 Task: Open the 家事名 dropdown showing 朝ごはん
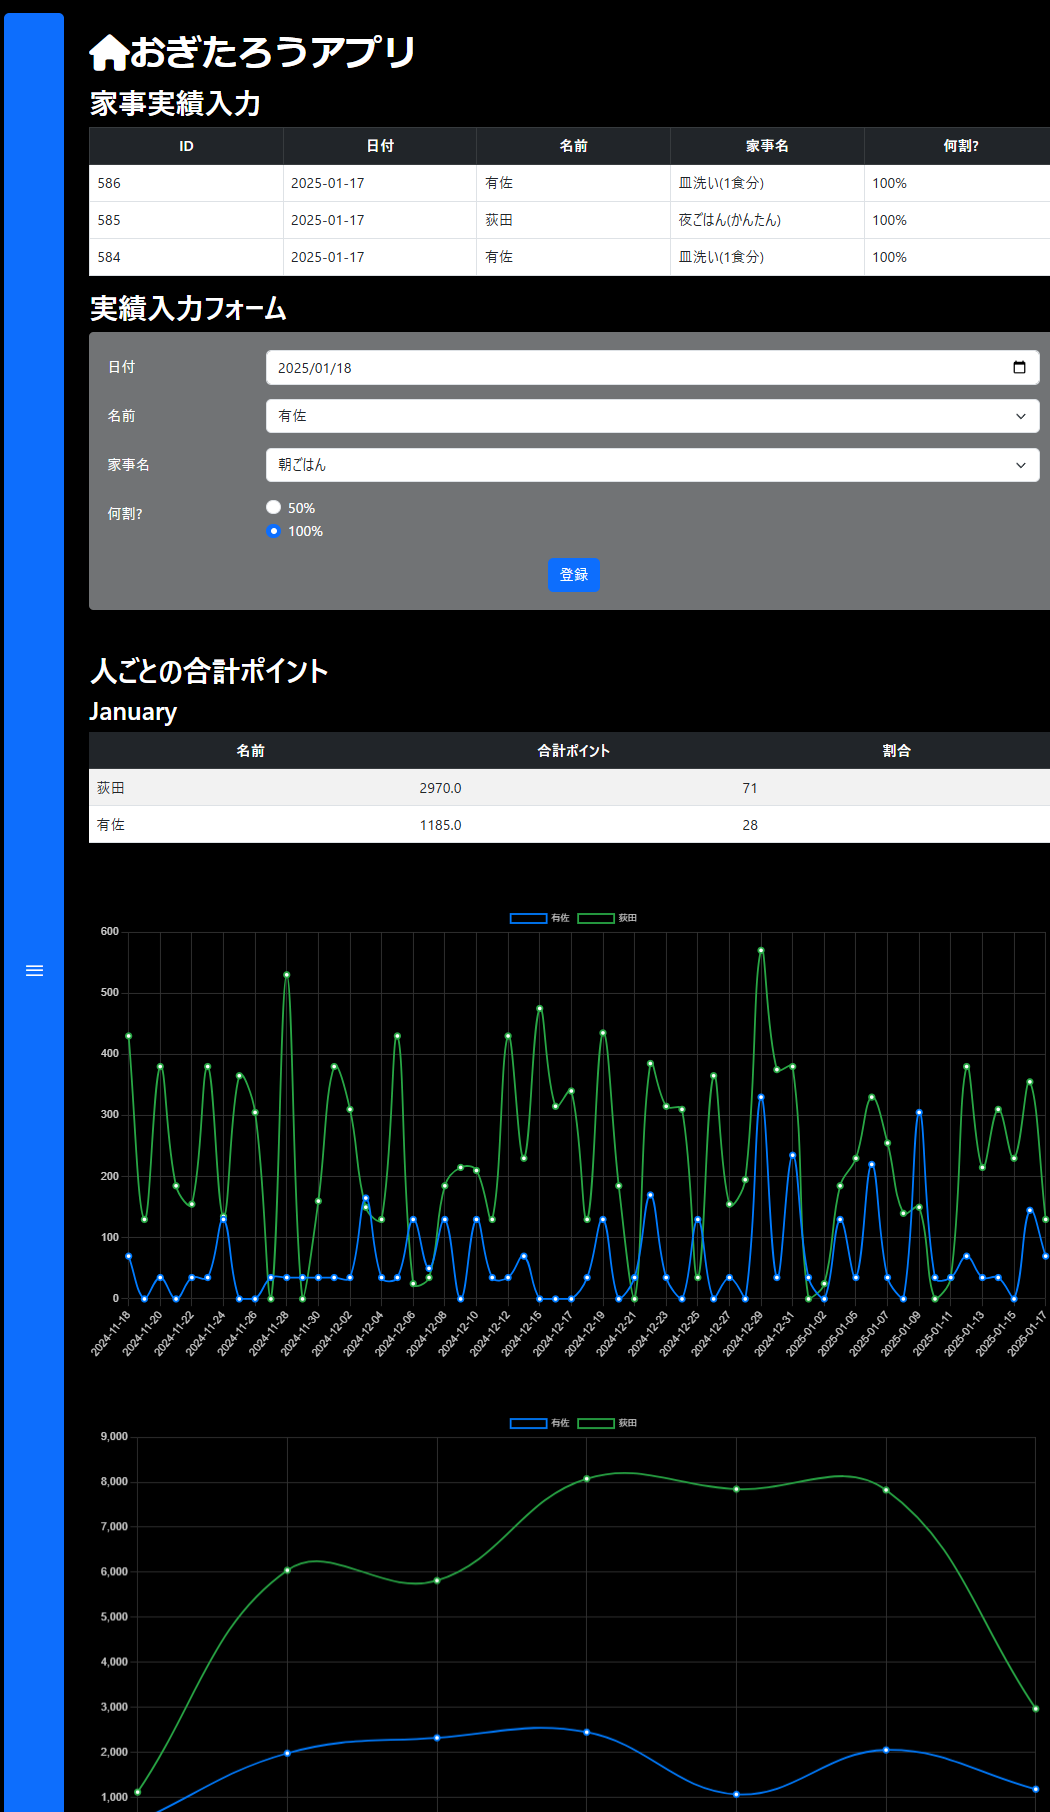point(652,465)
